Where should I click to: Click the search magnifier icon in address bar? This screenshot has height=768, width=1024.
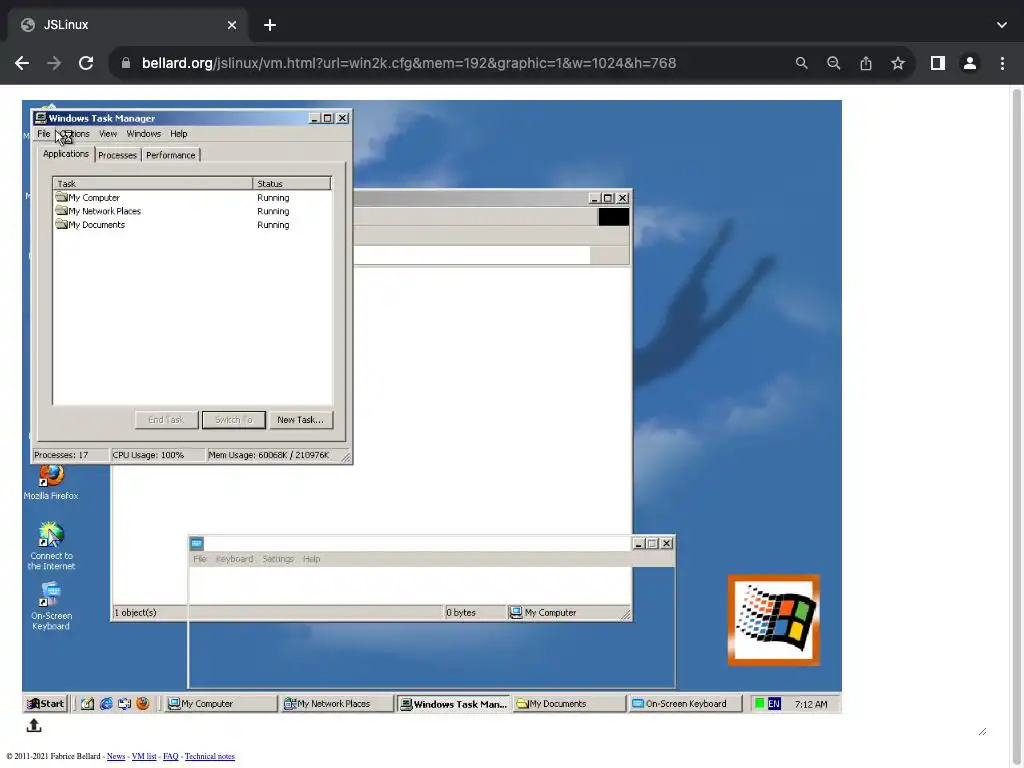(802, 63)
